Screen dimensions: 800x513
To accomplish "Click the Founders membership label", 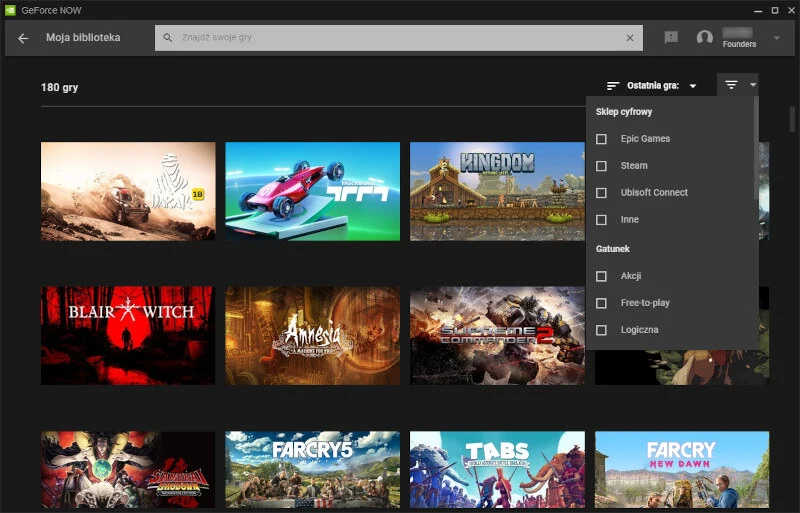I will point(739,44).
